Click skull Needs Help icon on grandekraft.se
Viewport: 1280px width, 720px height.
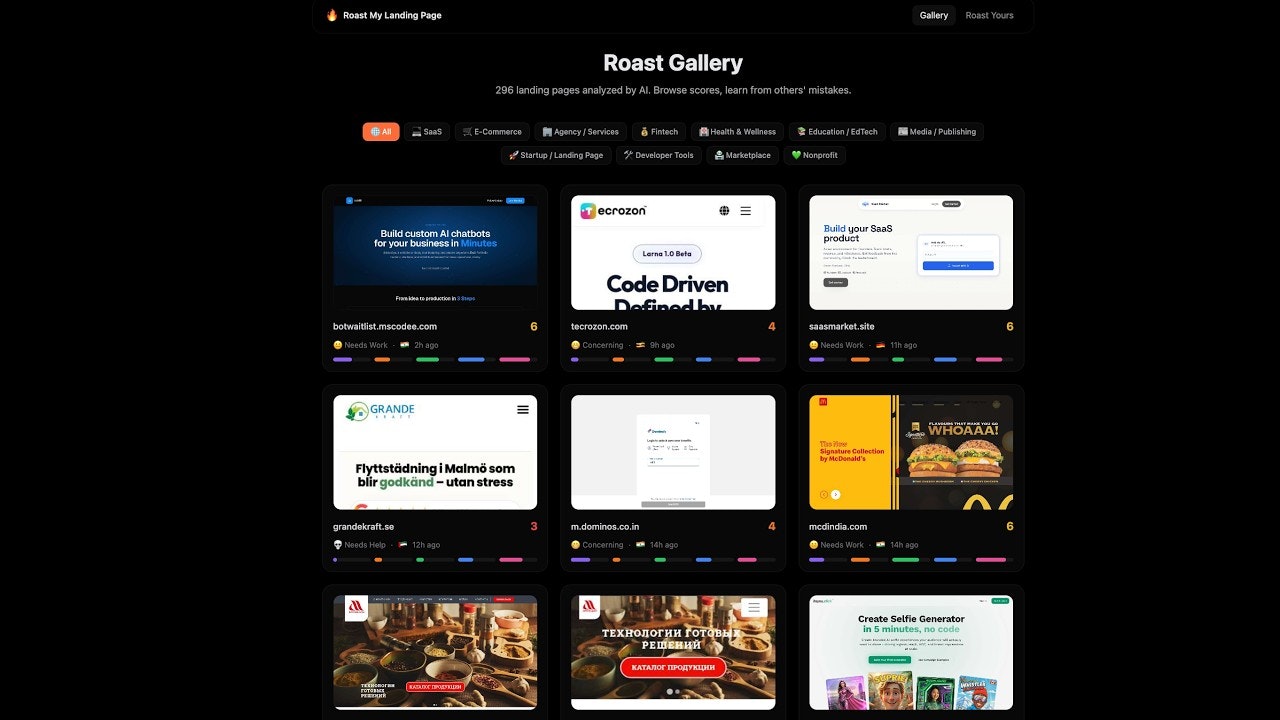[x=338, y=545]
